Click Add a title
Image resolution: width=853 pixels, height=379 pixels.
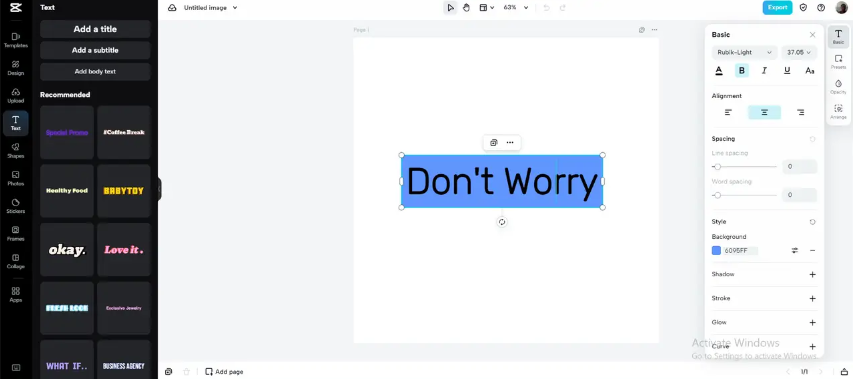pos(95,29)
